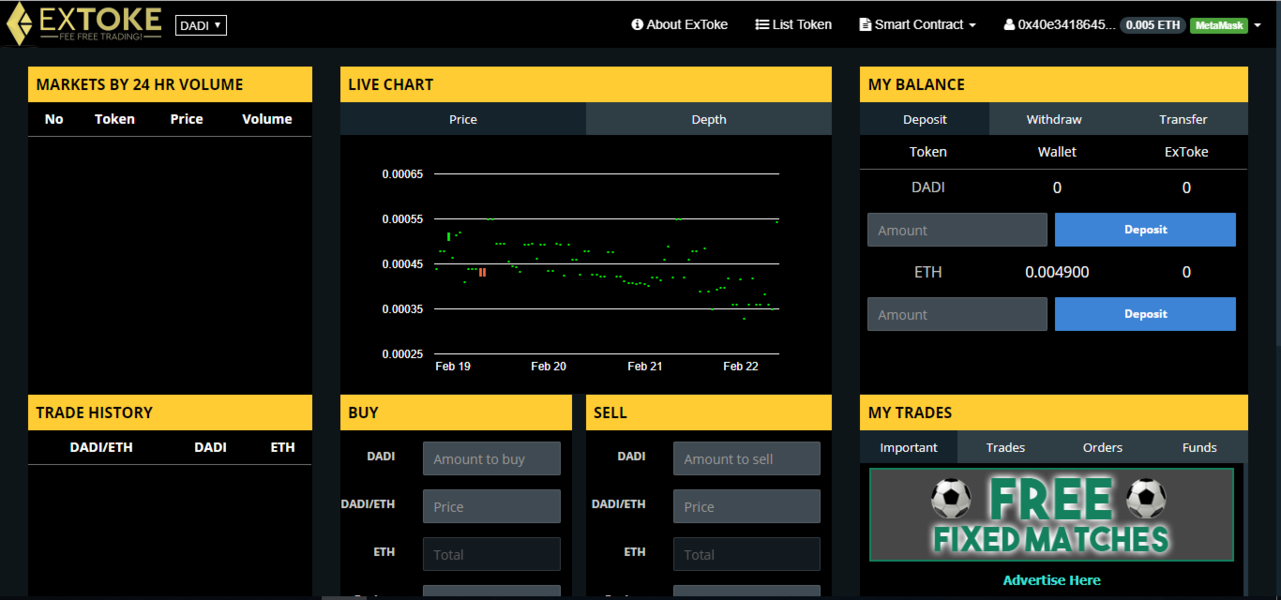The height and width of the screenshot is (600, 1281).
Task: Click the ExToke logo
Action: [x=83, y=23]
